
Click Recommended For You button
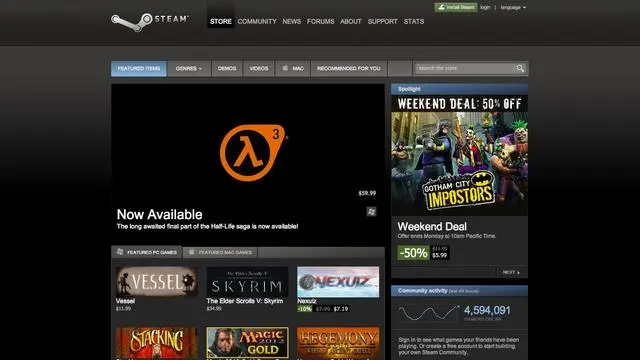click(349, 69)
